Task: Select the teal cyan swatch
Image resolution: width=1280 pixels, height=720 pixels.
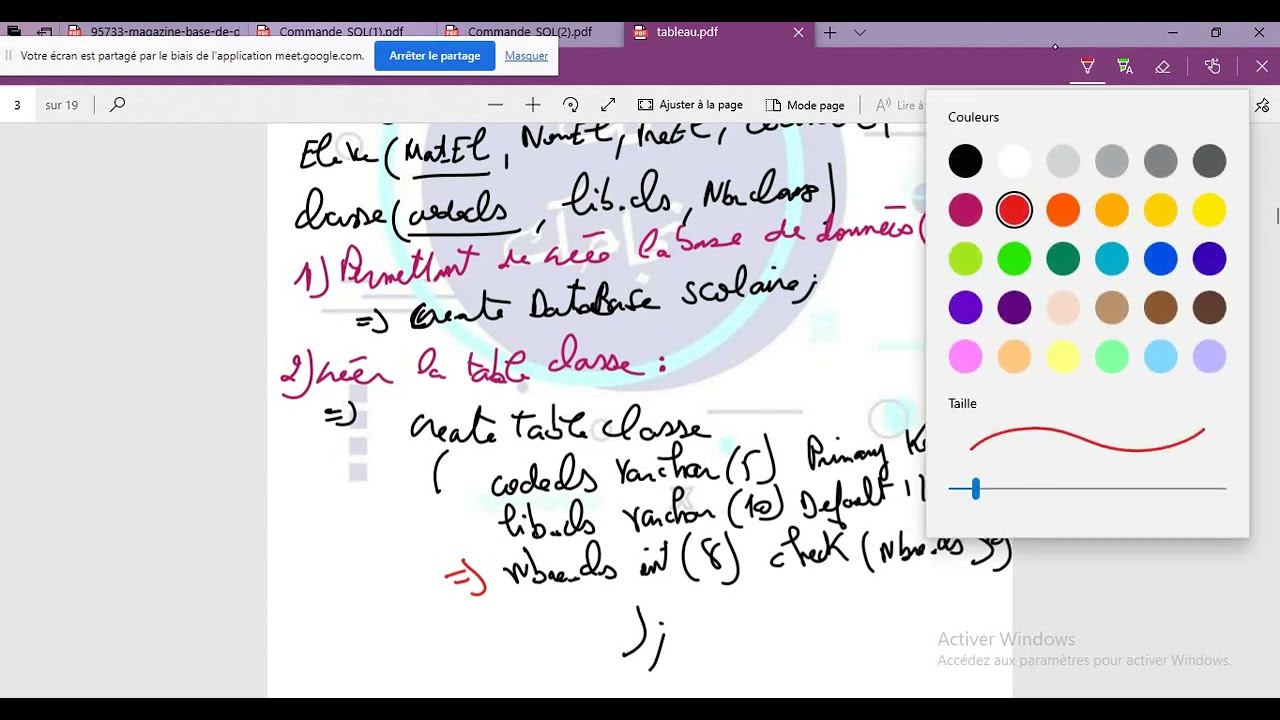Action: pos(1112,259)
